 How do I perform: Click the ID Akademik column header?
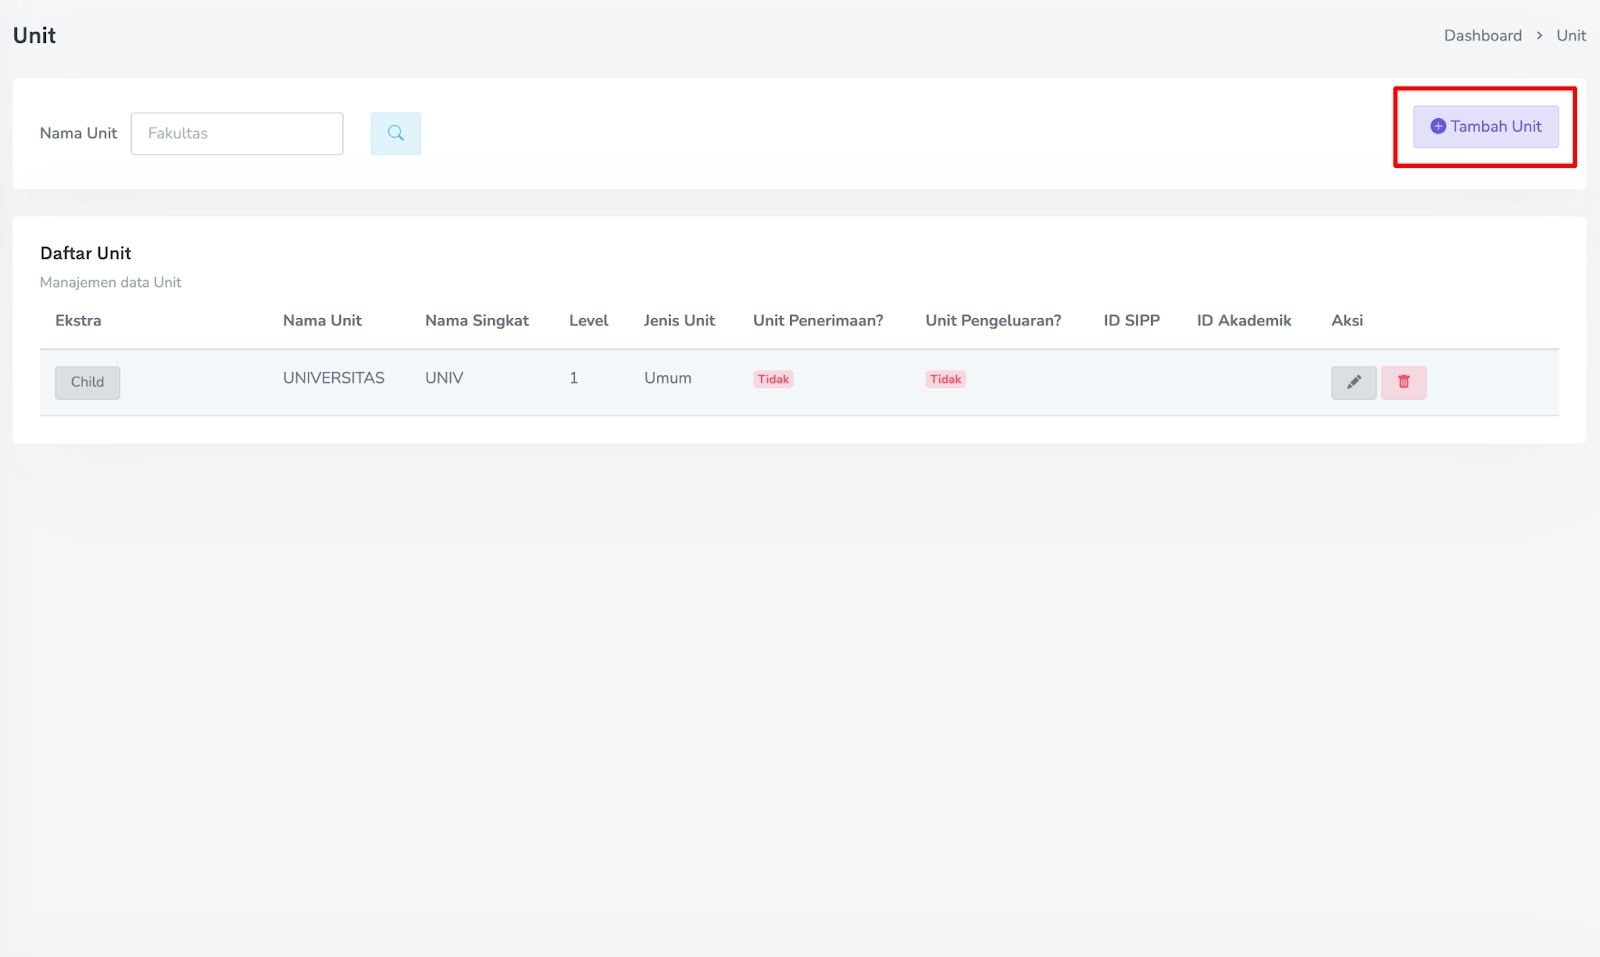point(1243,321)
